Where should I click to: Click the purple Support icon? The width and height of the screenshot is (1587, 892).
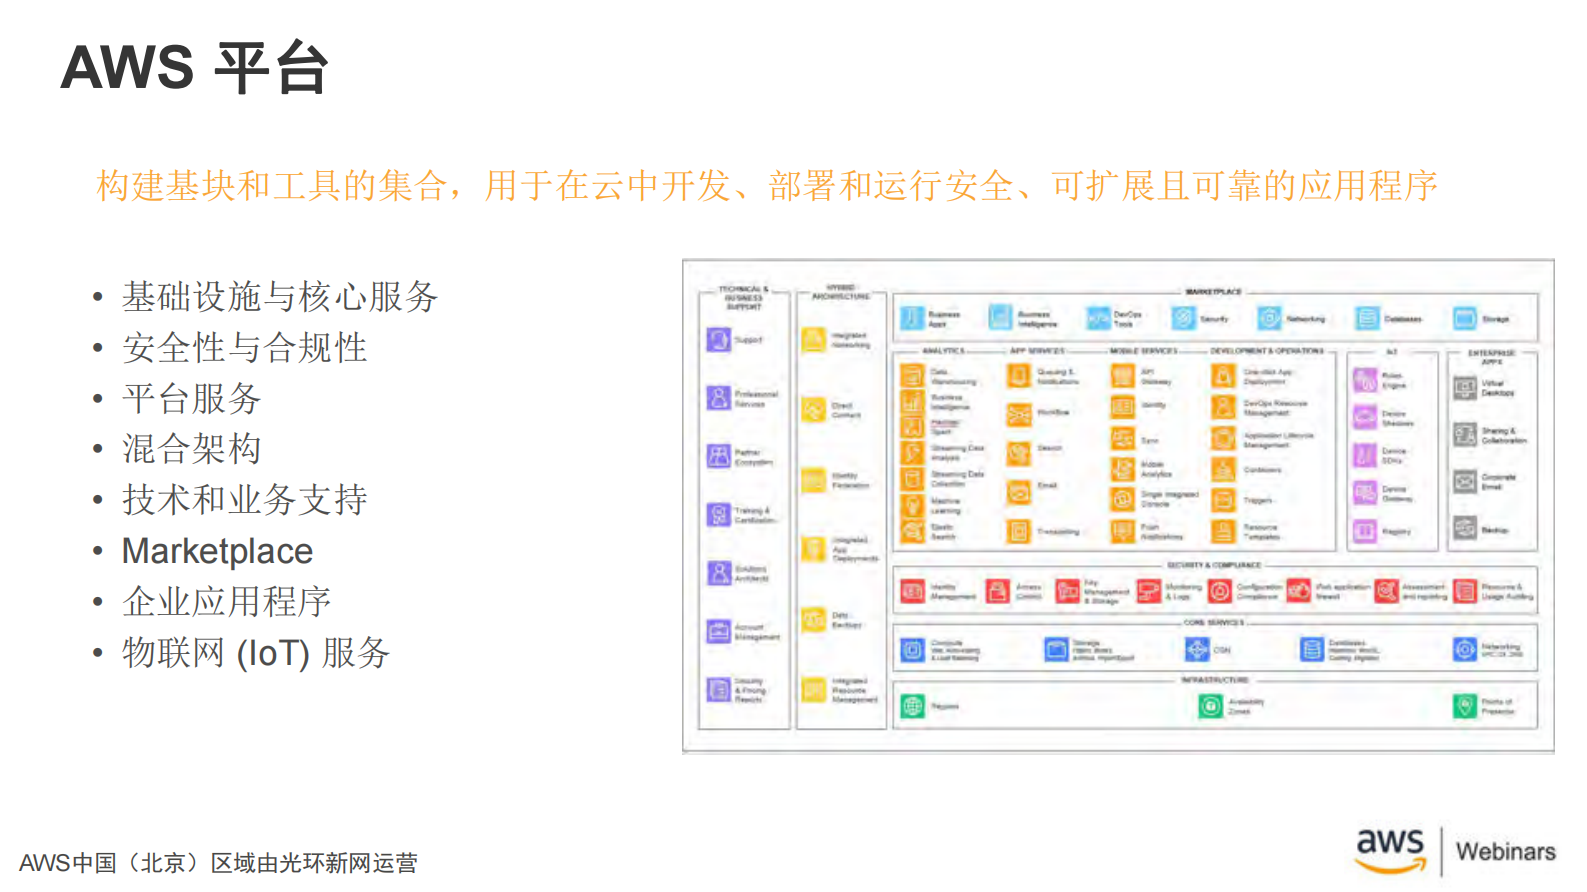click(719, 340)
